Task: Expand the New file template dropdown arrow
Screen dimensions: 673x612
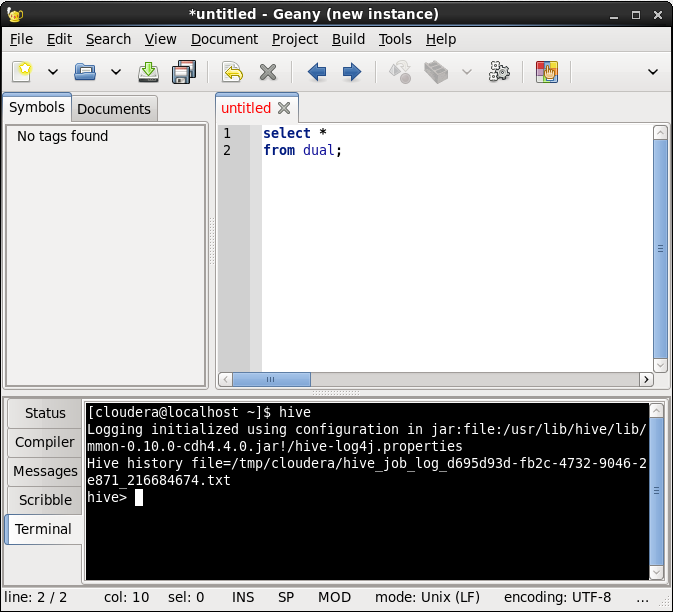Action: click(53, 72)
